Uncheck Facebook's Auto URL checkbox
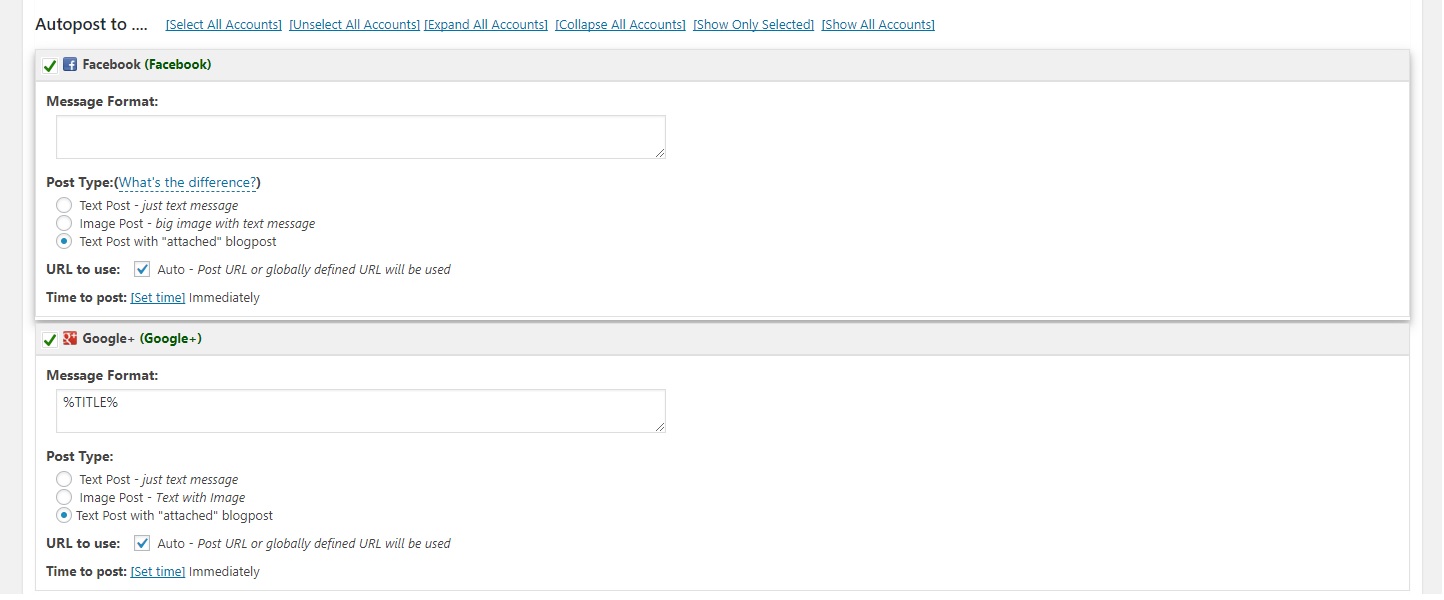The width and height of the screenshot is (1444, 600). pyautogui.click(x=142, y=269)
